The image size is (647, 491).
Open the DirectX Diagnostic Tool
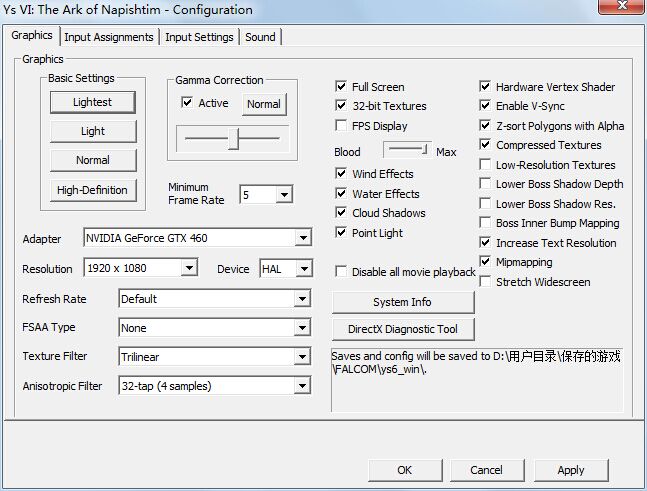(x=402, y=329)
